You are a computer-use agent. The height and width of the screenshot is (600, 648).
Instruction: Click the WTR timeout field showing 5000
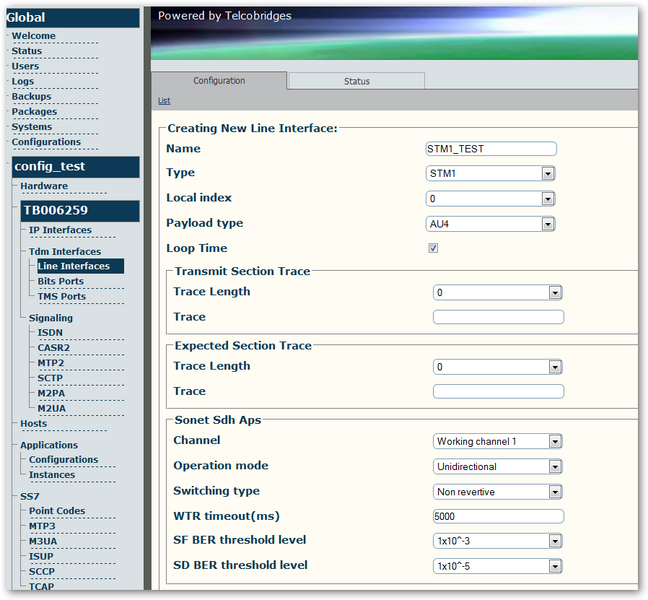tap(498, 516)
